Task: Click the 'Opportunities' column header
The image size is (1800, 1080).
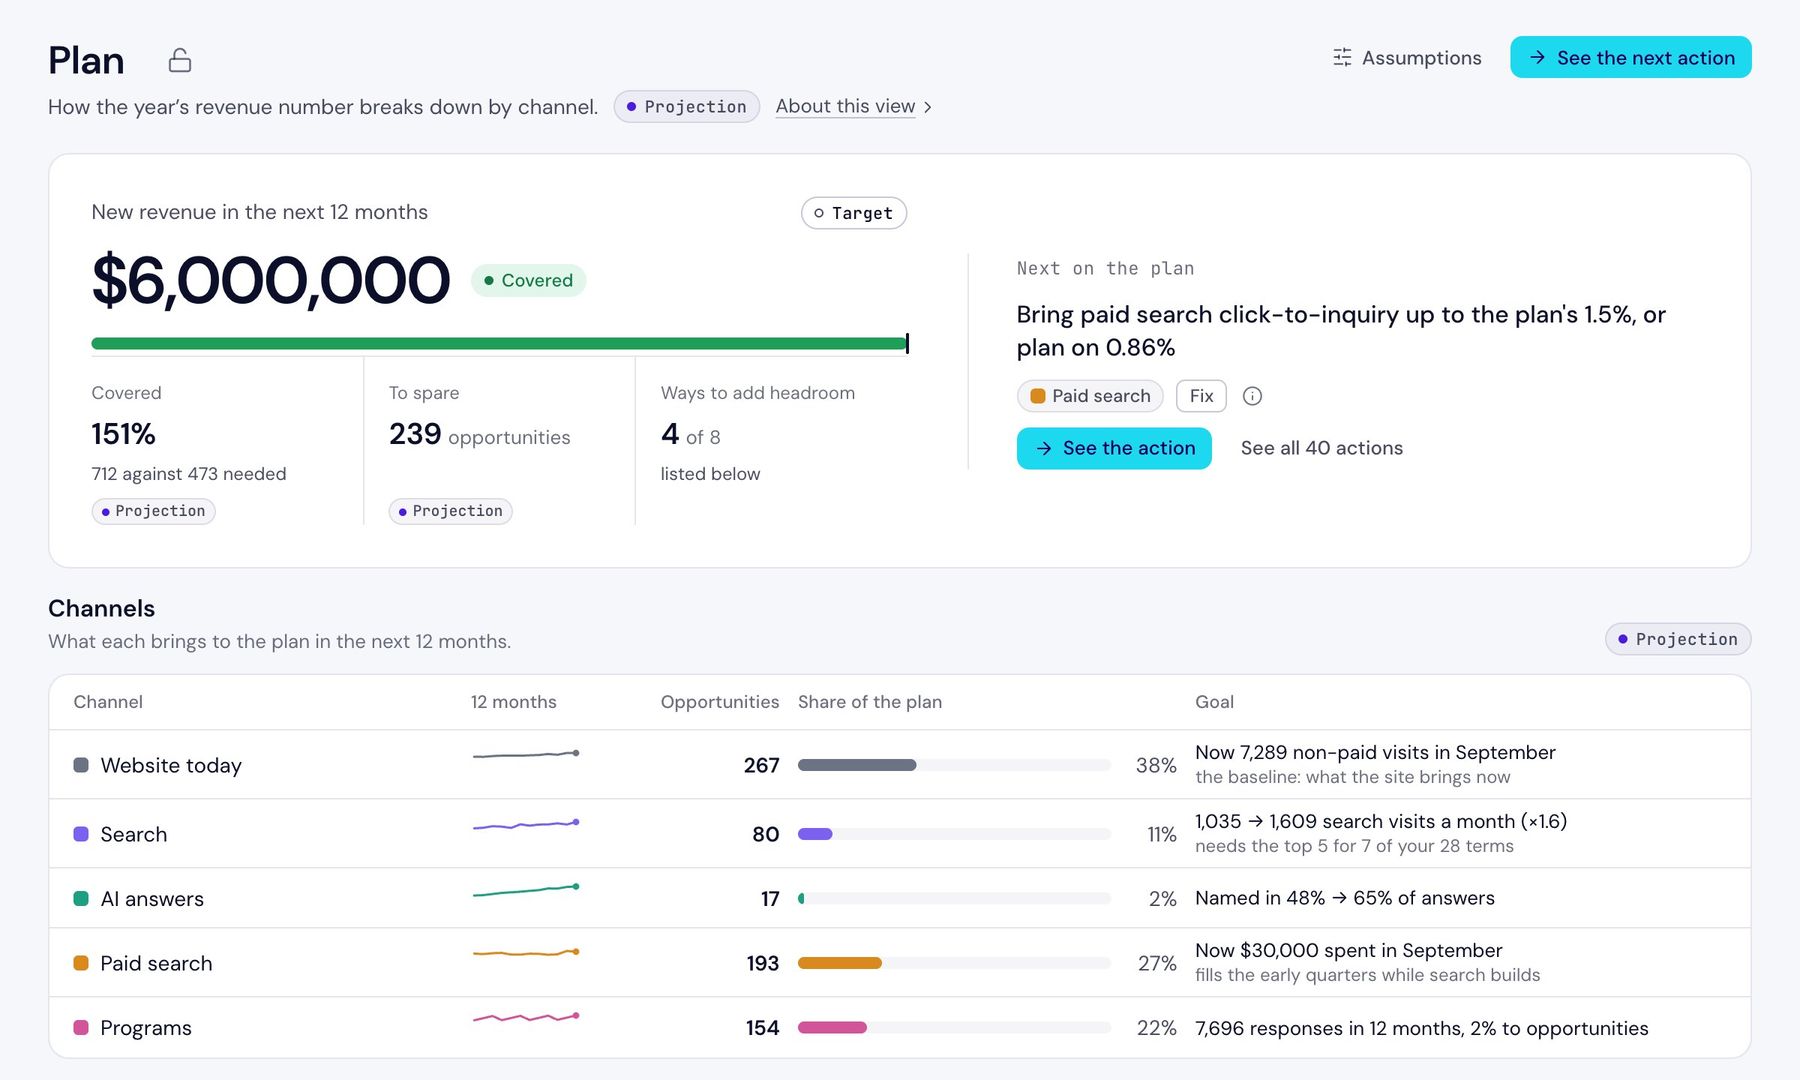Action: click(719, 702)
